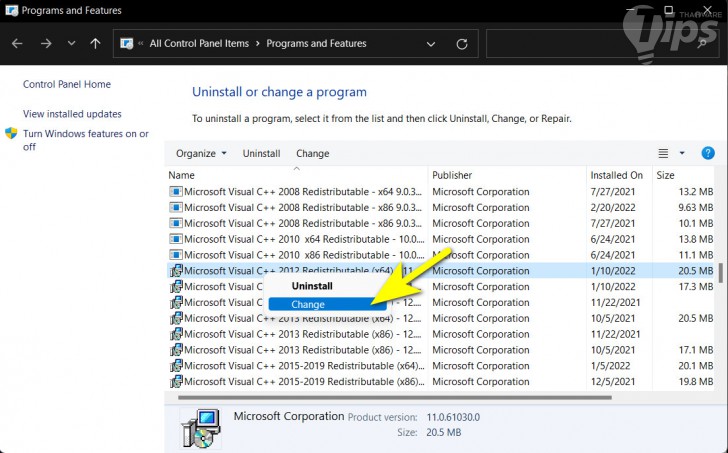Image resolution: width=728 pixels, height=453 pixels.
Task: Sort by the Installed On column header
Action: click(x=617, y=175)
